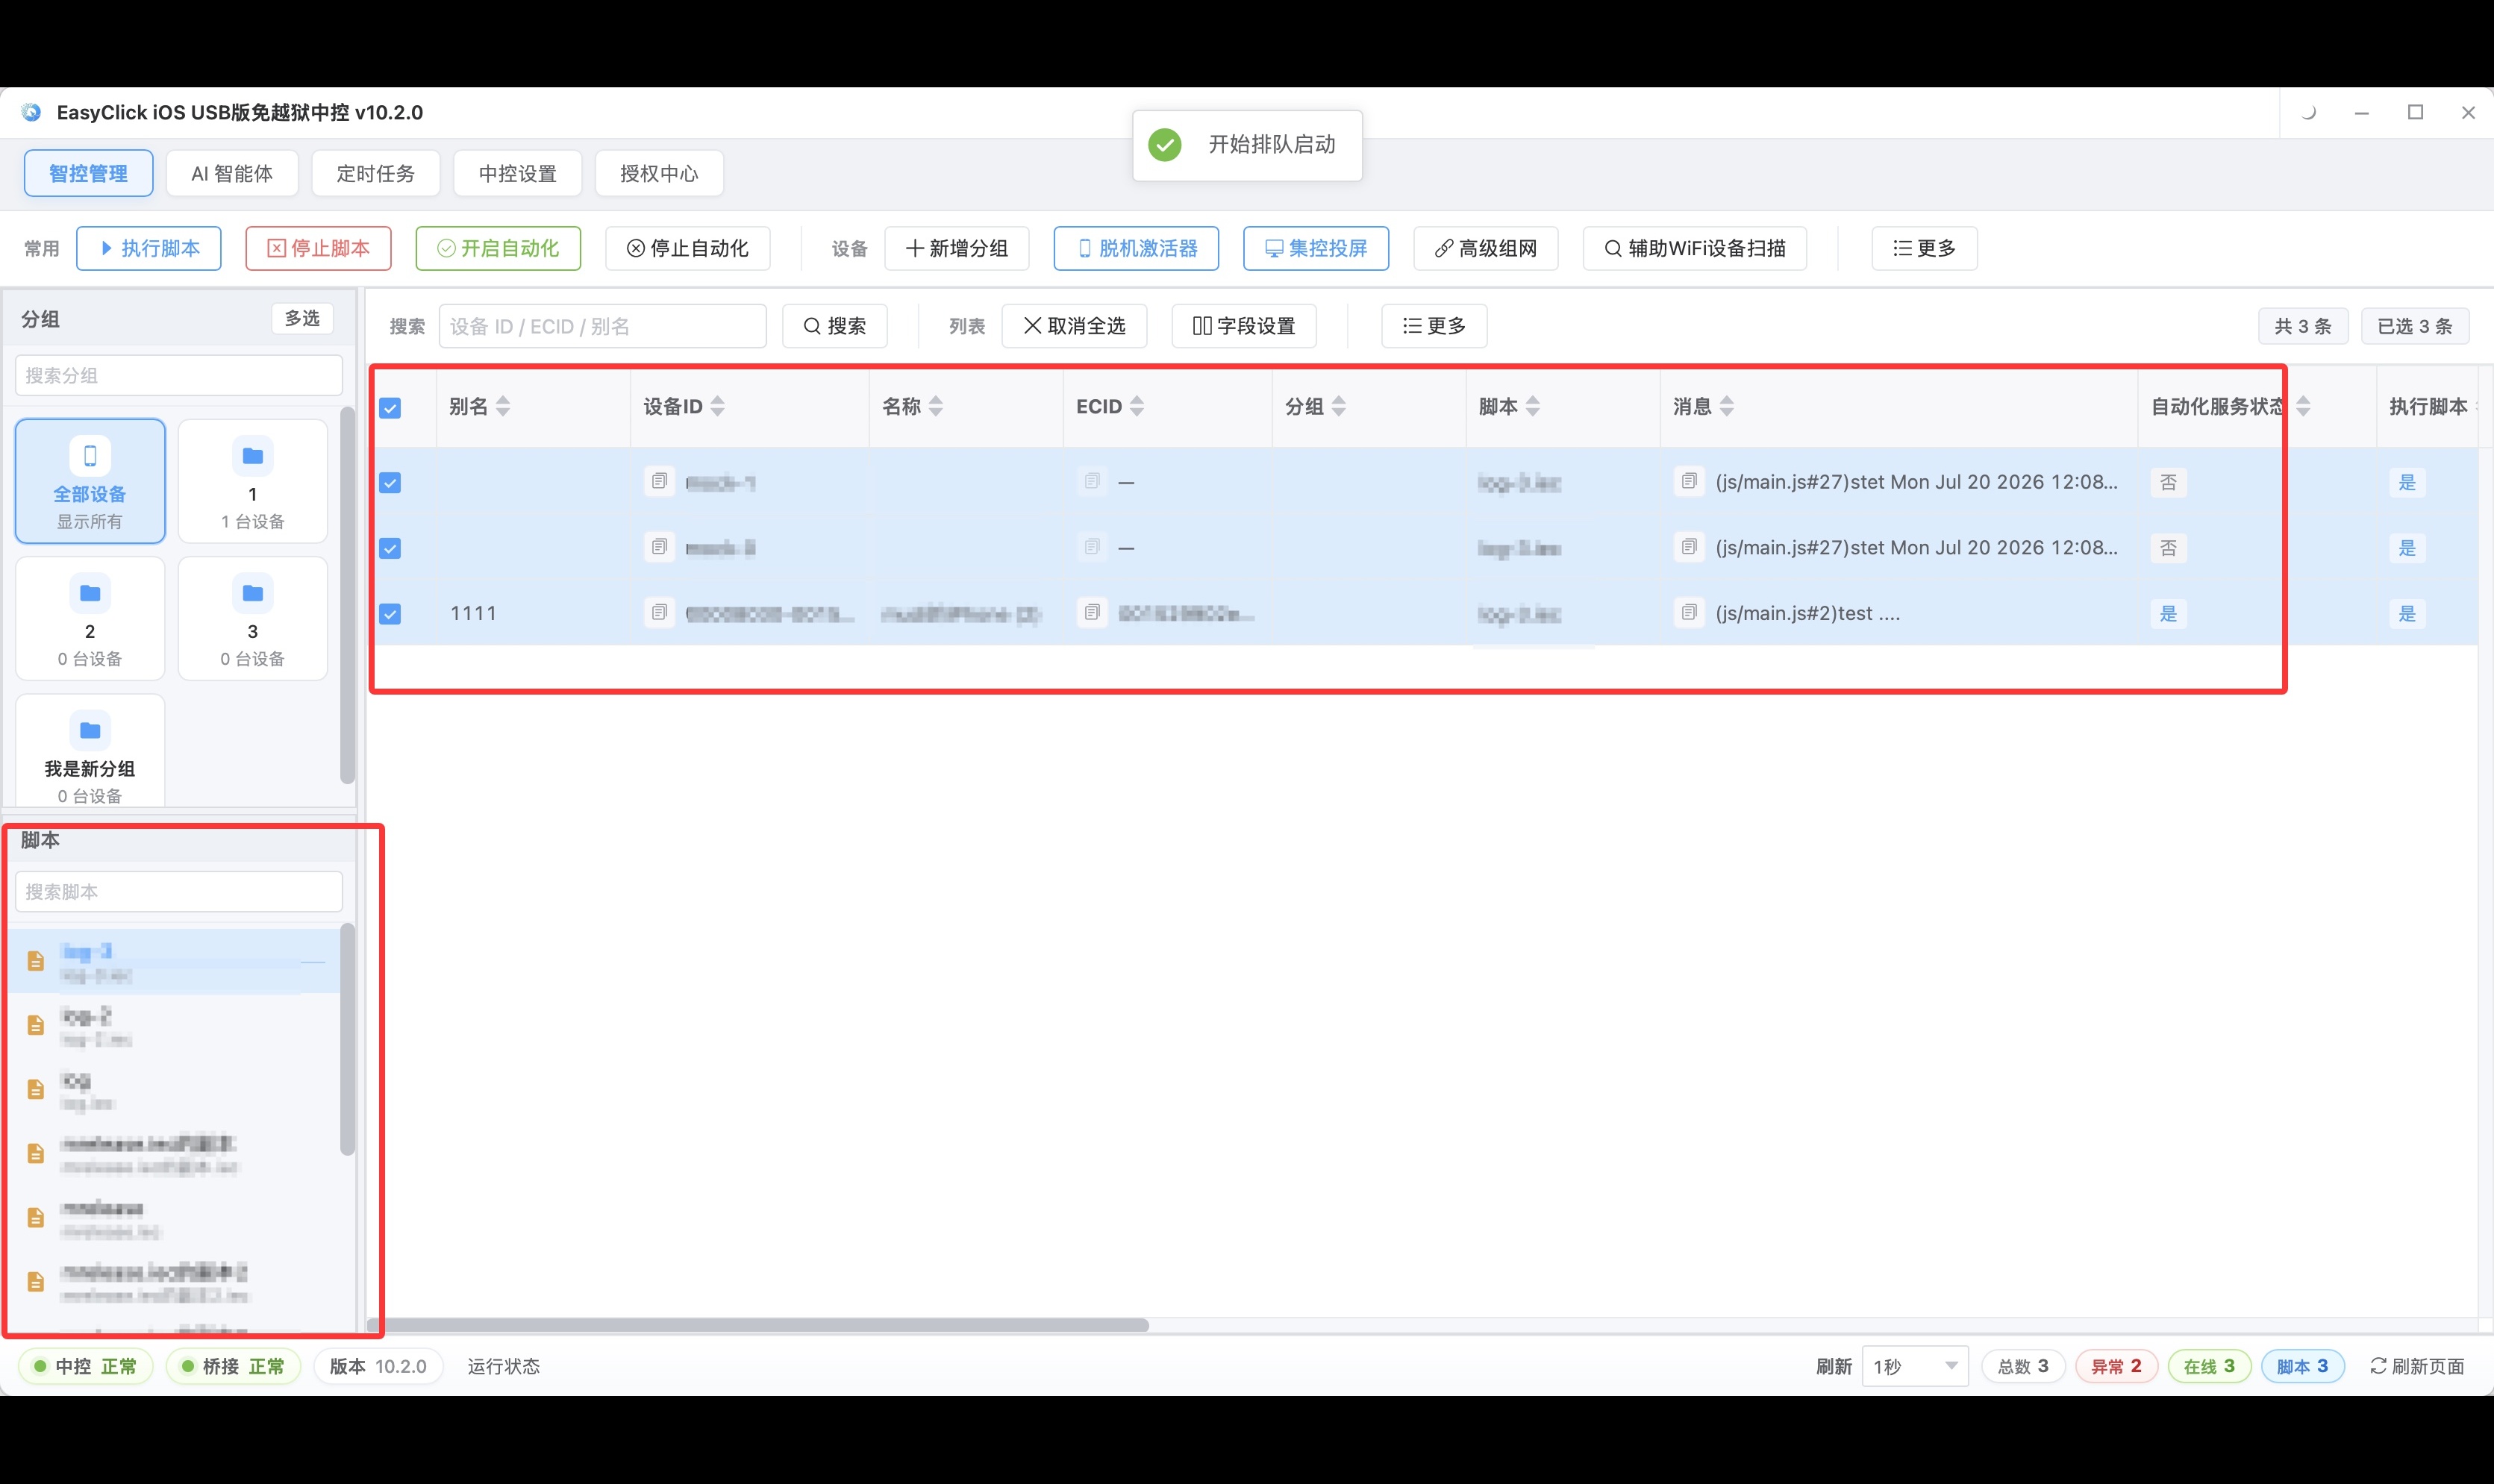Sort by the 设备ID column arrows
Screen dimensions: 2494x1484
pos(717,406)
